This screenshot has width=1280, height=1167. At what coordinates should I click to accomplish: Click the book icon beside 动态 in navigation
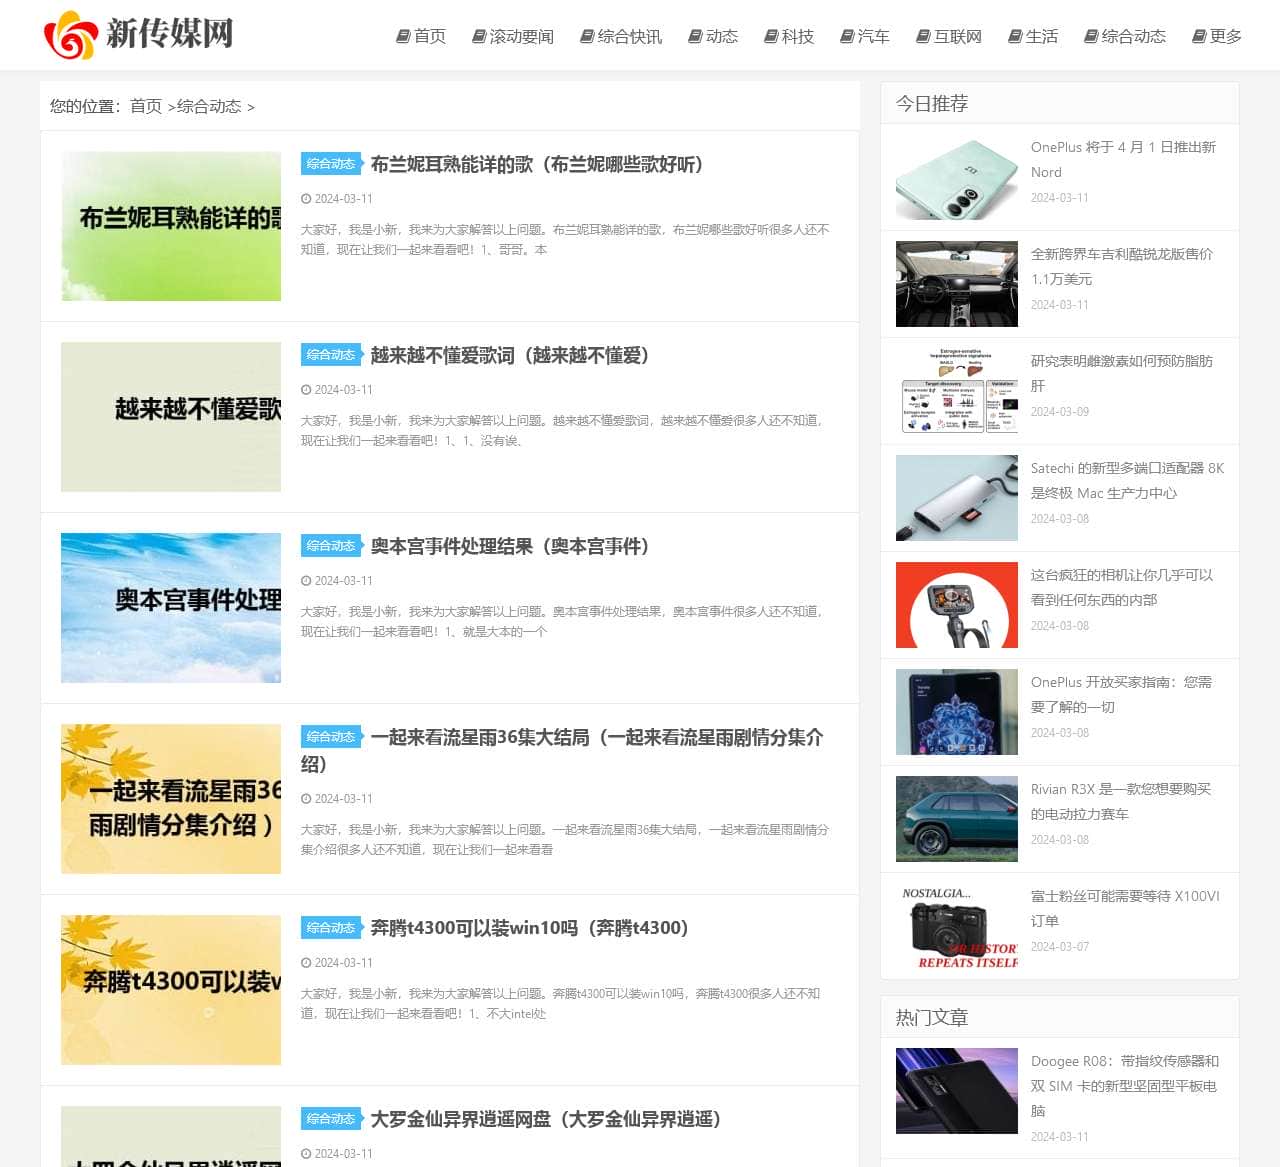click(695, 36)
